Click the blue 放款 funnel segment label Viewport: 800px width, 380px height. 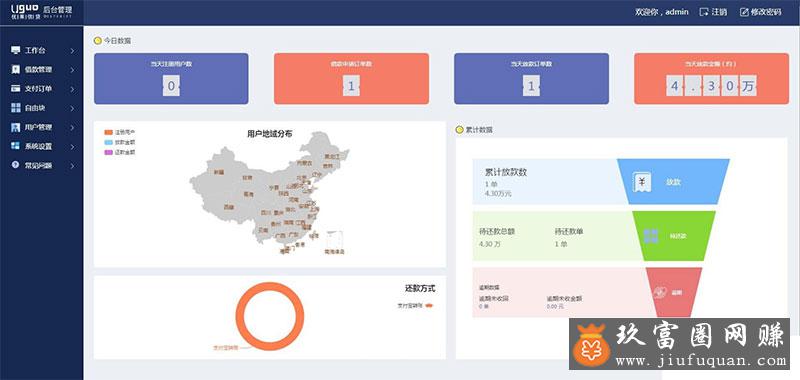click(674, 182)
